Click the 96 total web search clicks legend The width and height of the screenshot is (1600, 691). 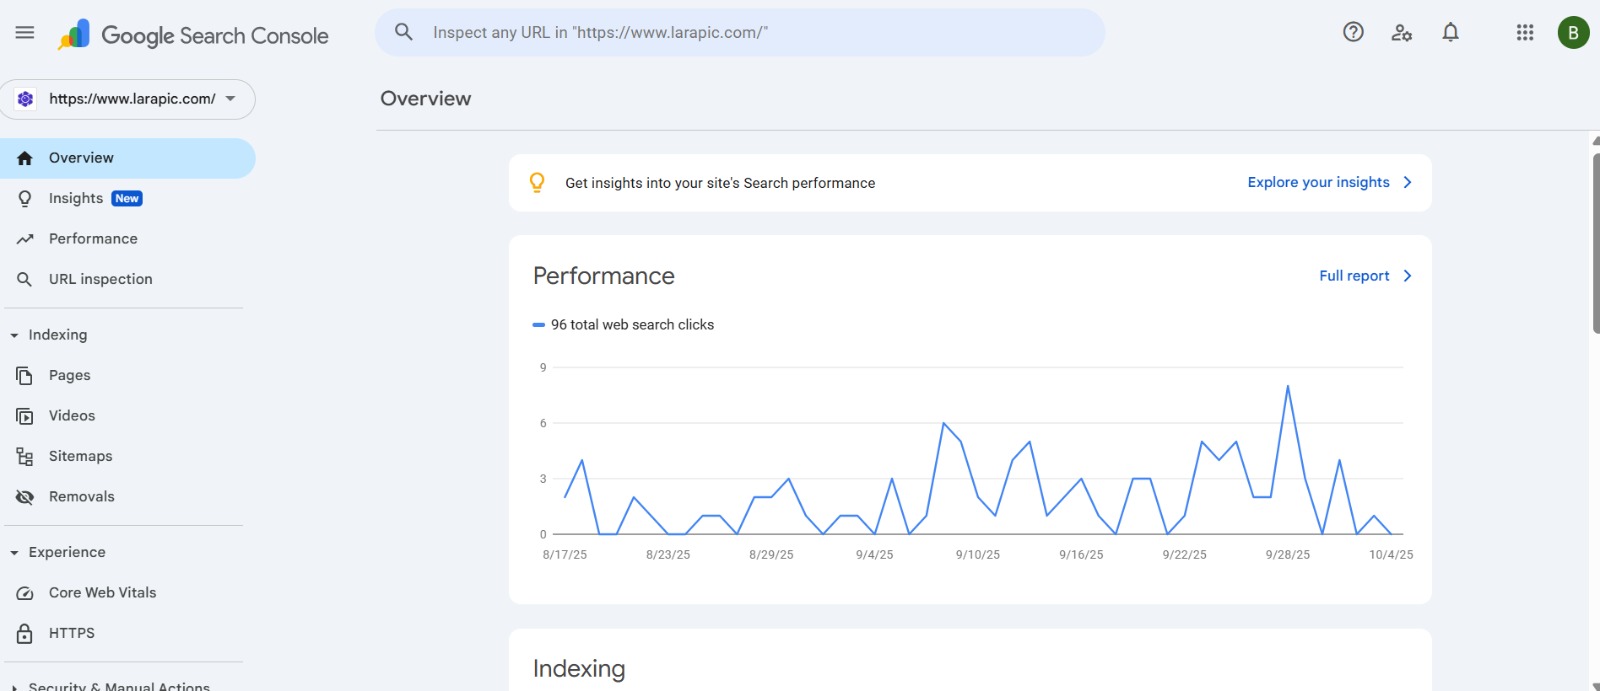click(631, 325)
